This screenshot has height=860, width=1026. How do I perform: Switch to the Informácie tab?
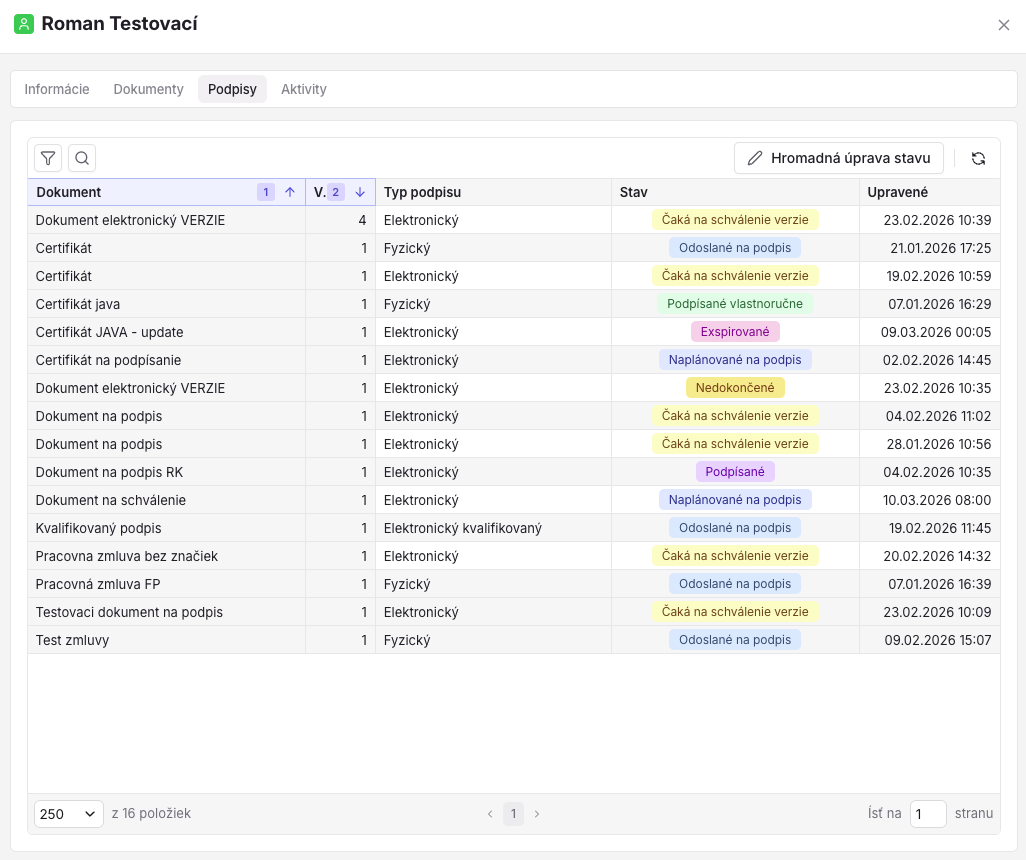coord(57,89)
